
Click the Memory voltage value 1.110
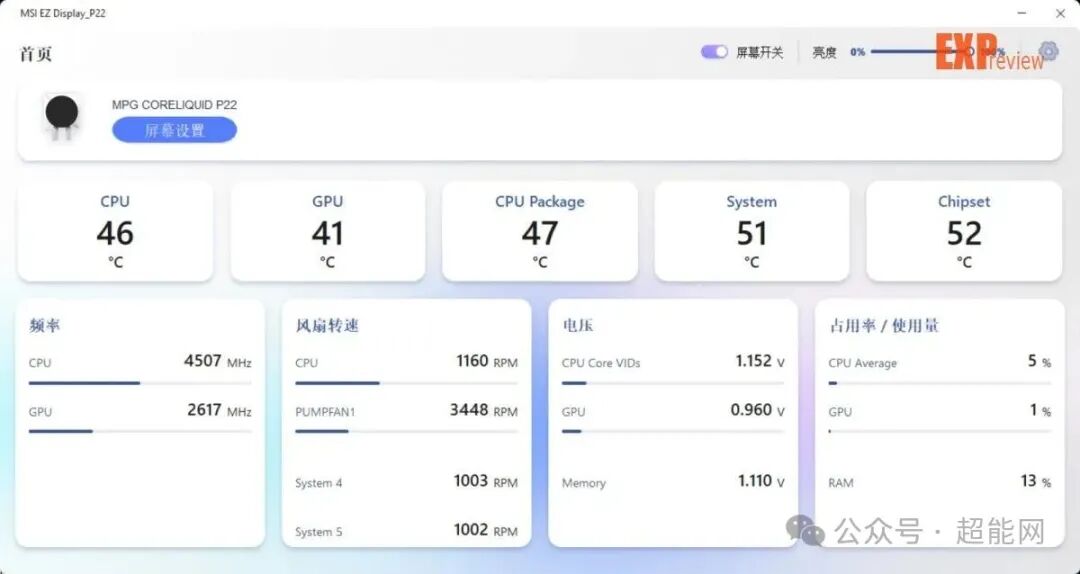click(x=761, y=481)
